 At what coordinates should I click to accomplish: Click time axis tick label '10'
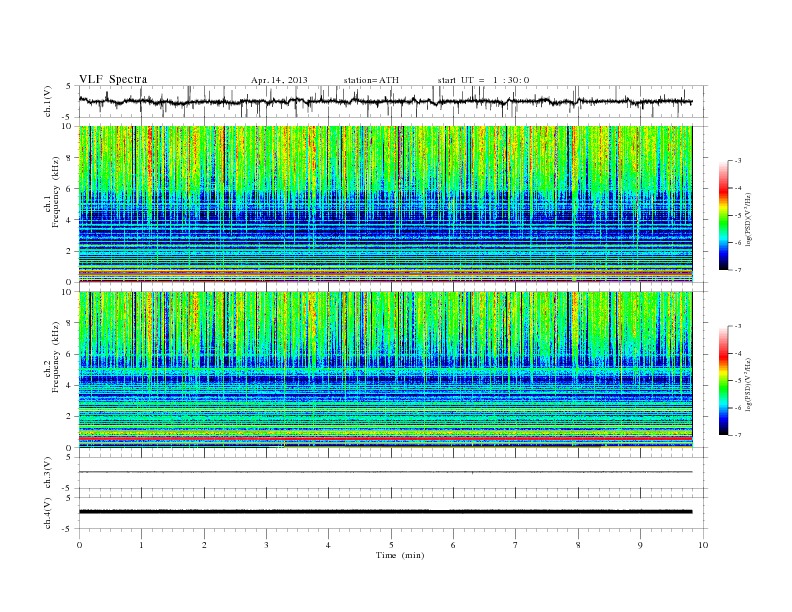tap(703, 545)
